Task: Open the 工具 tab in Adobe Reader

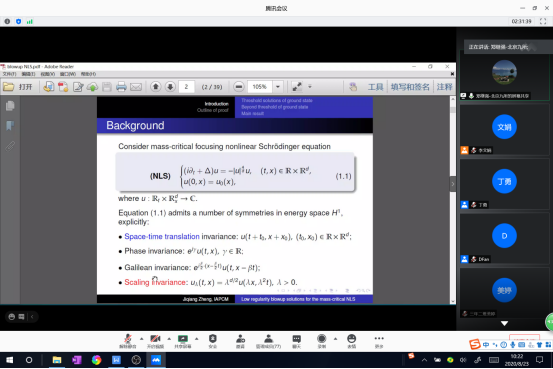Action: [x=375, y=87]
